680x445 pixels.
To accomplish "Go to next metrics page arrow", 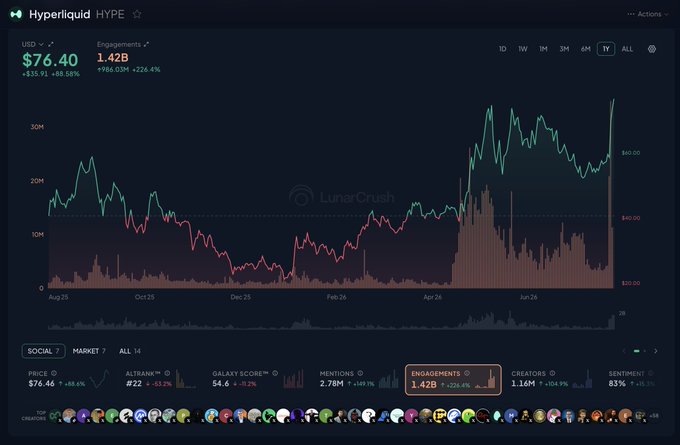I will click(x=655, y=351).
